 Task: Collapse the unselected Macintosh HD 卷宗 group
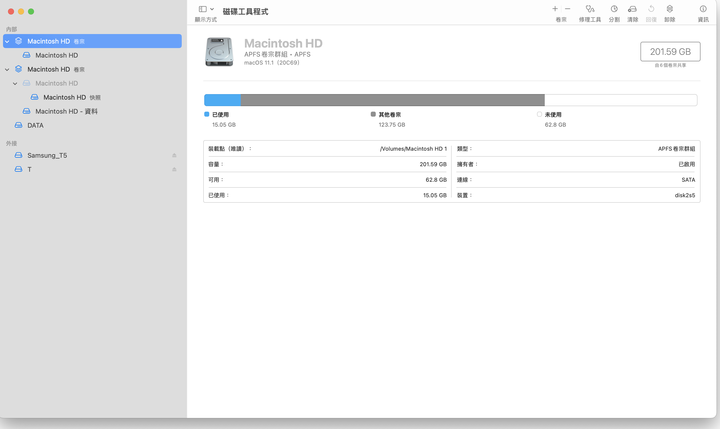[7, 69]
